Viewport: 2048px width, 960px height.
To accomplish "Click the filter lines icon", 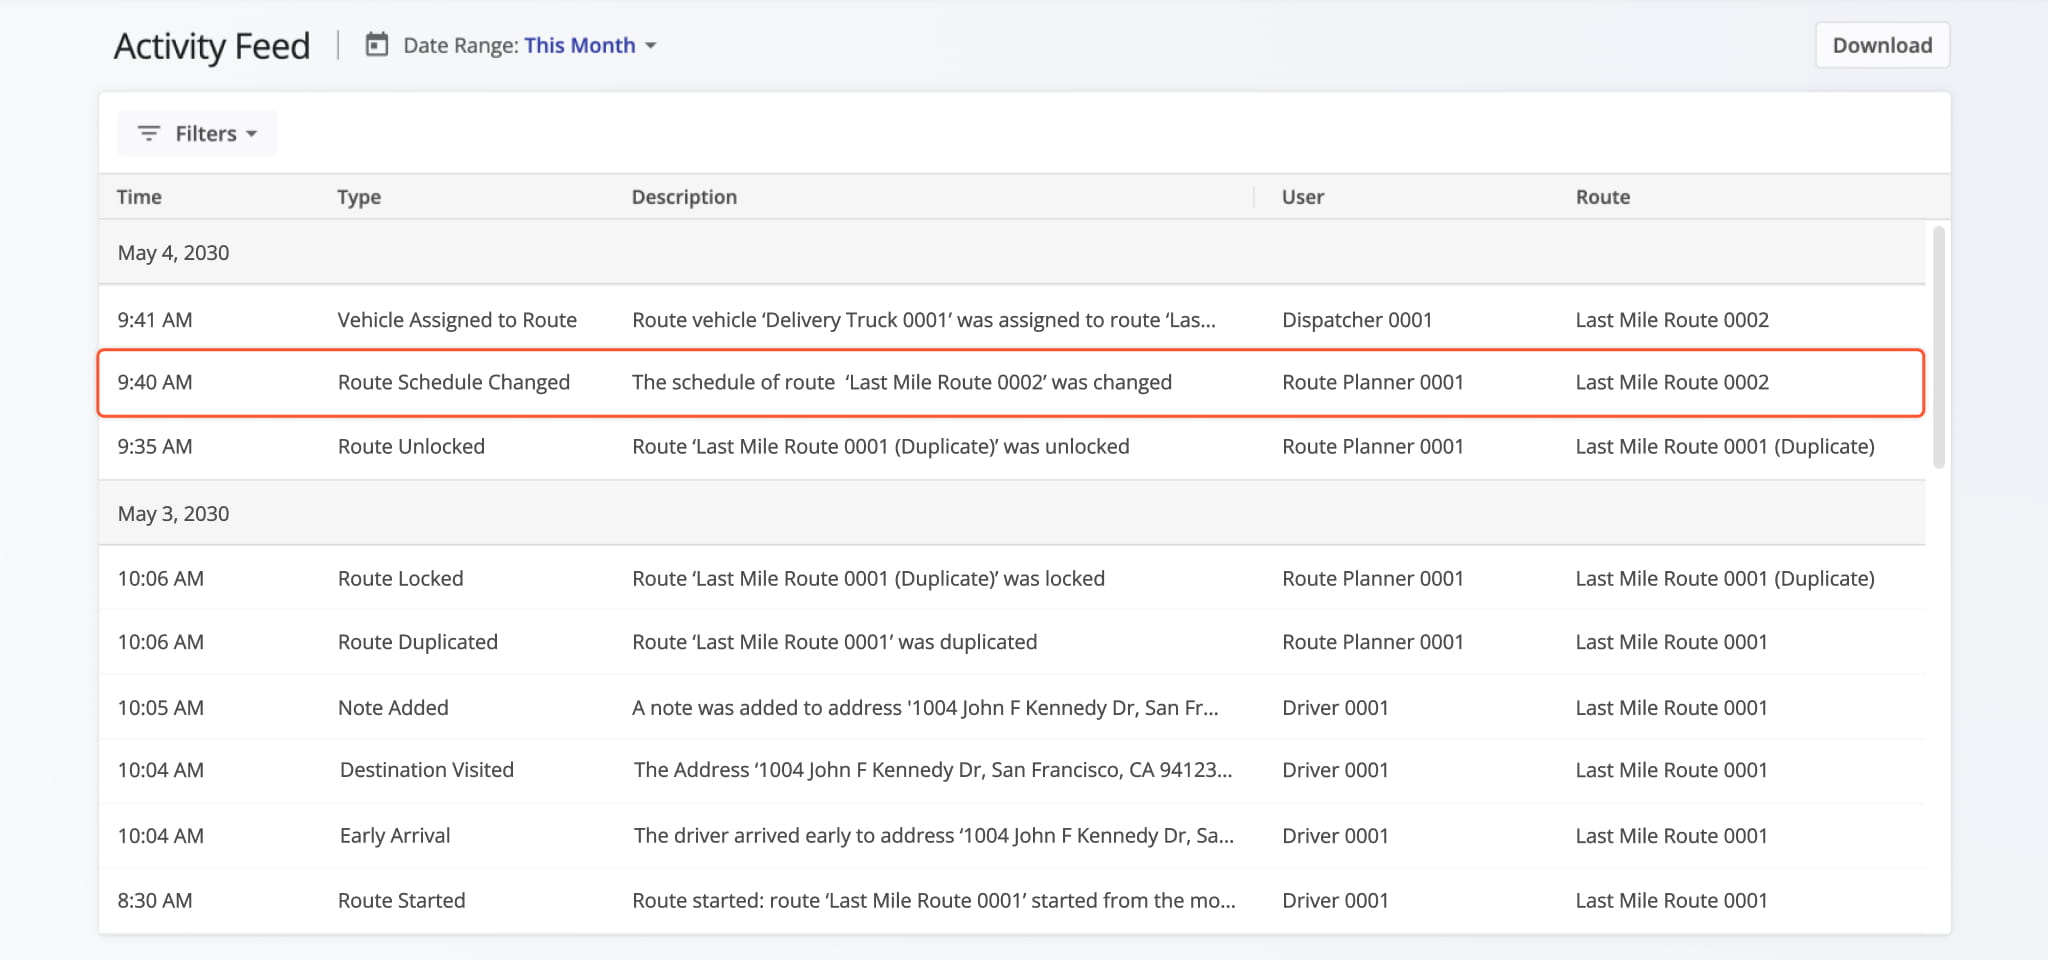I will [x=149, y=133].
